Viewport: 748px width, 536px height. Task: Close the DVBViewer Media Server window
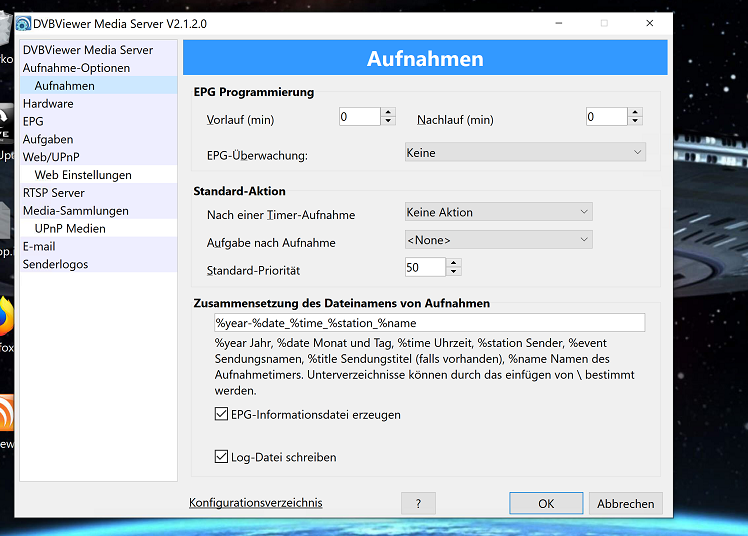click(649, 23)
